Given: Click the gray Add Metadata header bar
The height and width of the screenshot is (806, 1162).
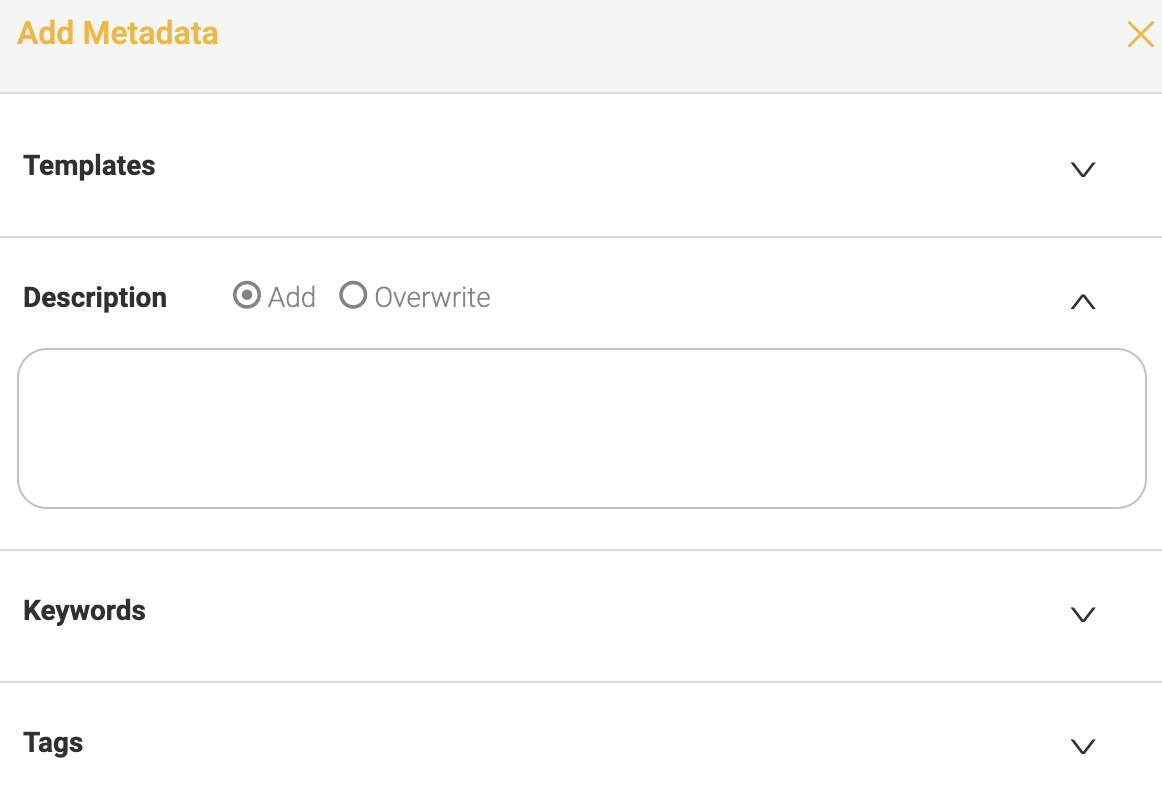Looking at the screenshot, I should (x=667, y=46).
